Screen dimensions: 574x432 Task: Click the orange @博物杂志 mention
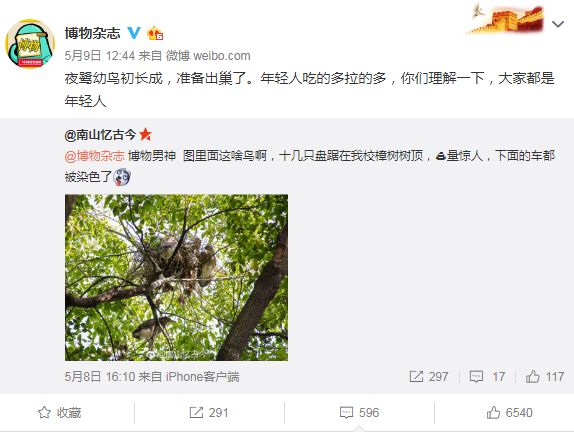coord(94,156)
